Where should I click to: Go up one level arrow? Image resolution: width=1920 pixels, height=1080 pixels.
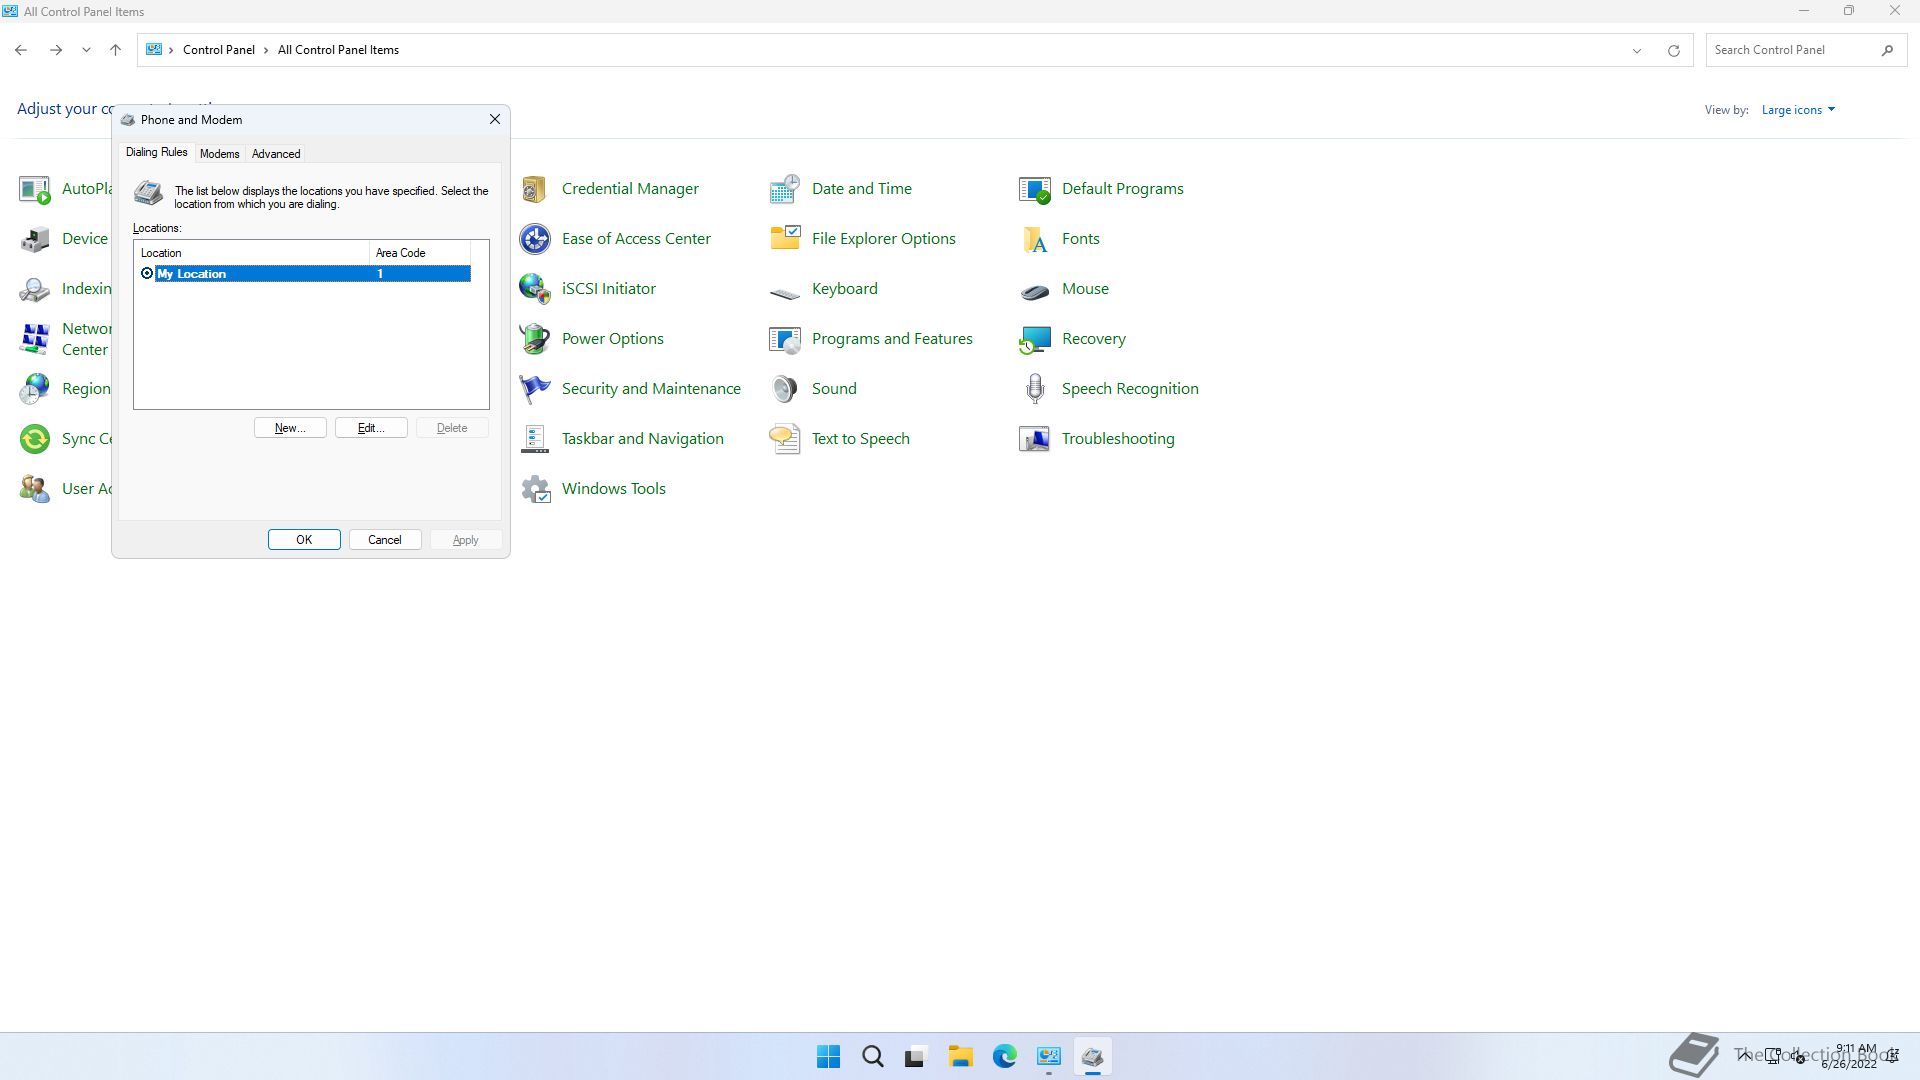(x=116, y=50)
